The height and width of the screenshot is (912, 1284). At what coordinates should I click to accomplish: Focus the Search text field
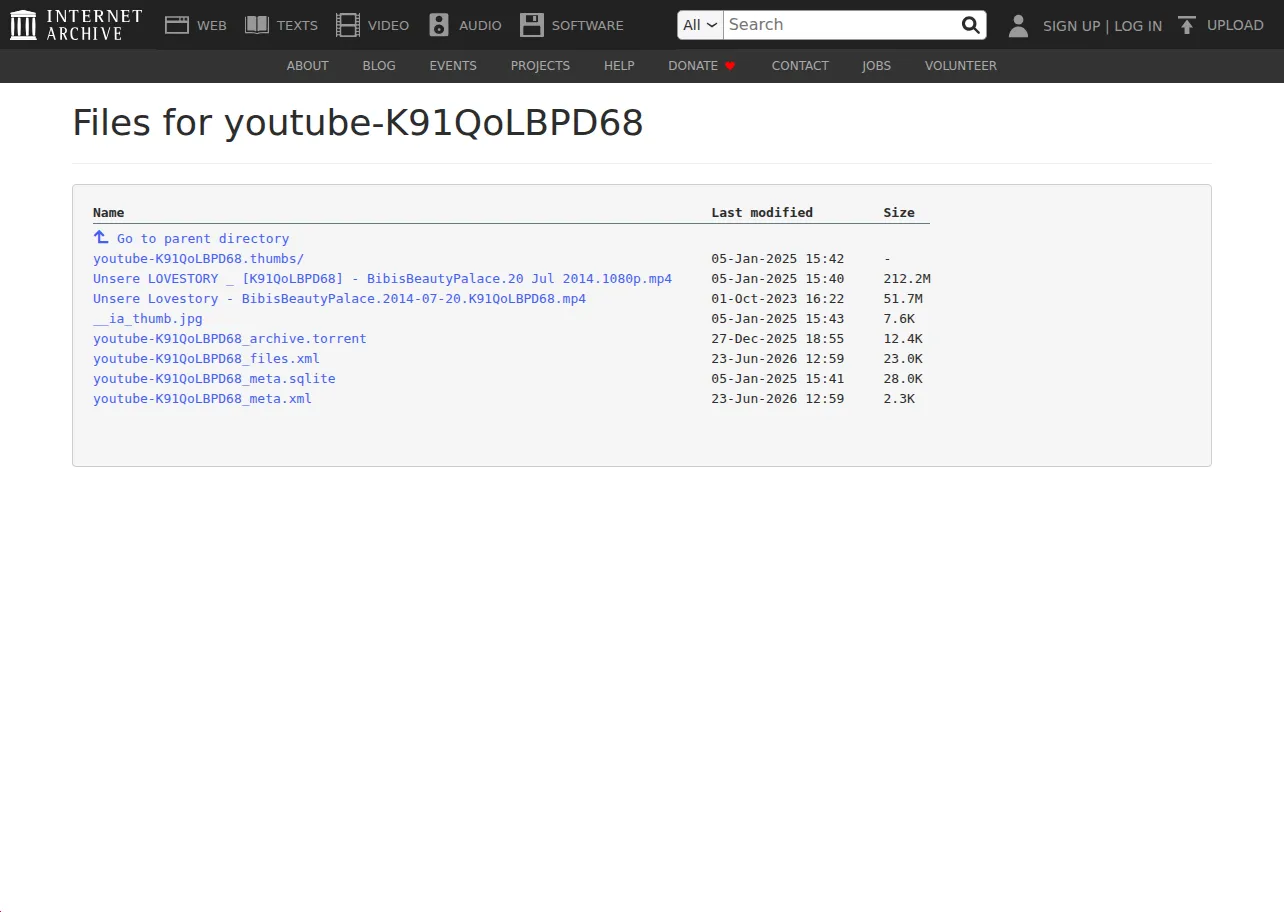tap(840, 25)
